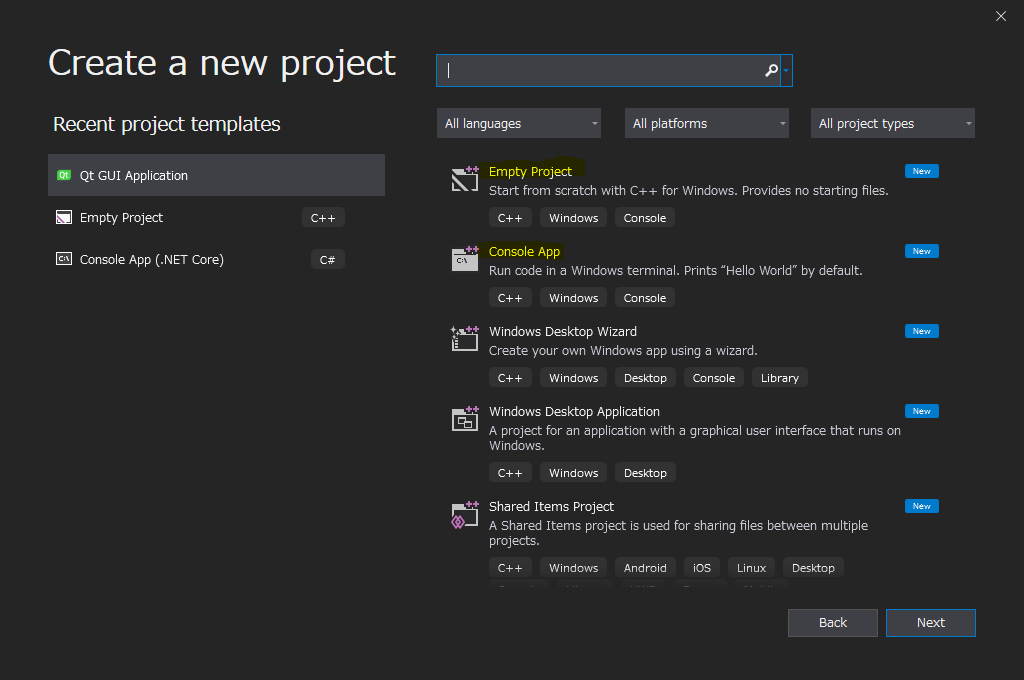Click the Windows Desktop Wizard icon
Image resolution: width=1024 pixels, height=680 pixels.
click(465, 338)
